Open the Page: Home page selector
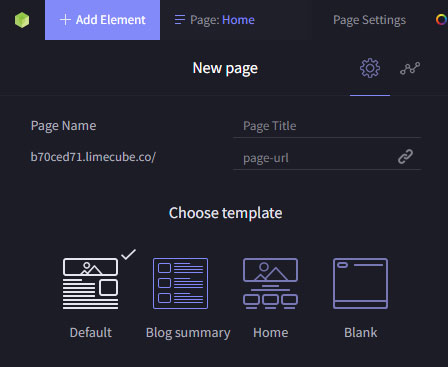 click(x=215, y=20)
